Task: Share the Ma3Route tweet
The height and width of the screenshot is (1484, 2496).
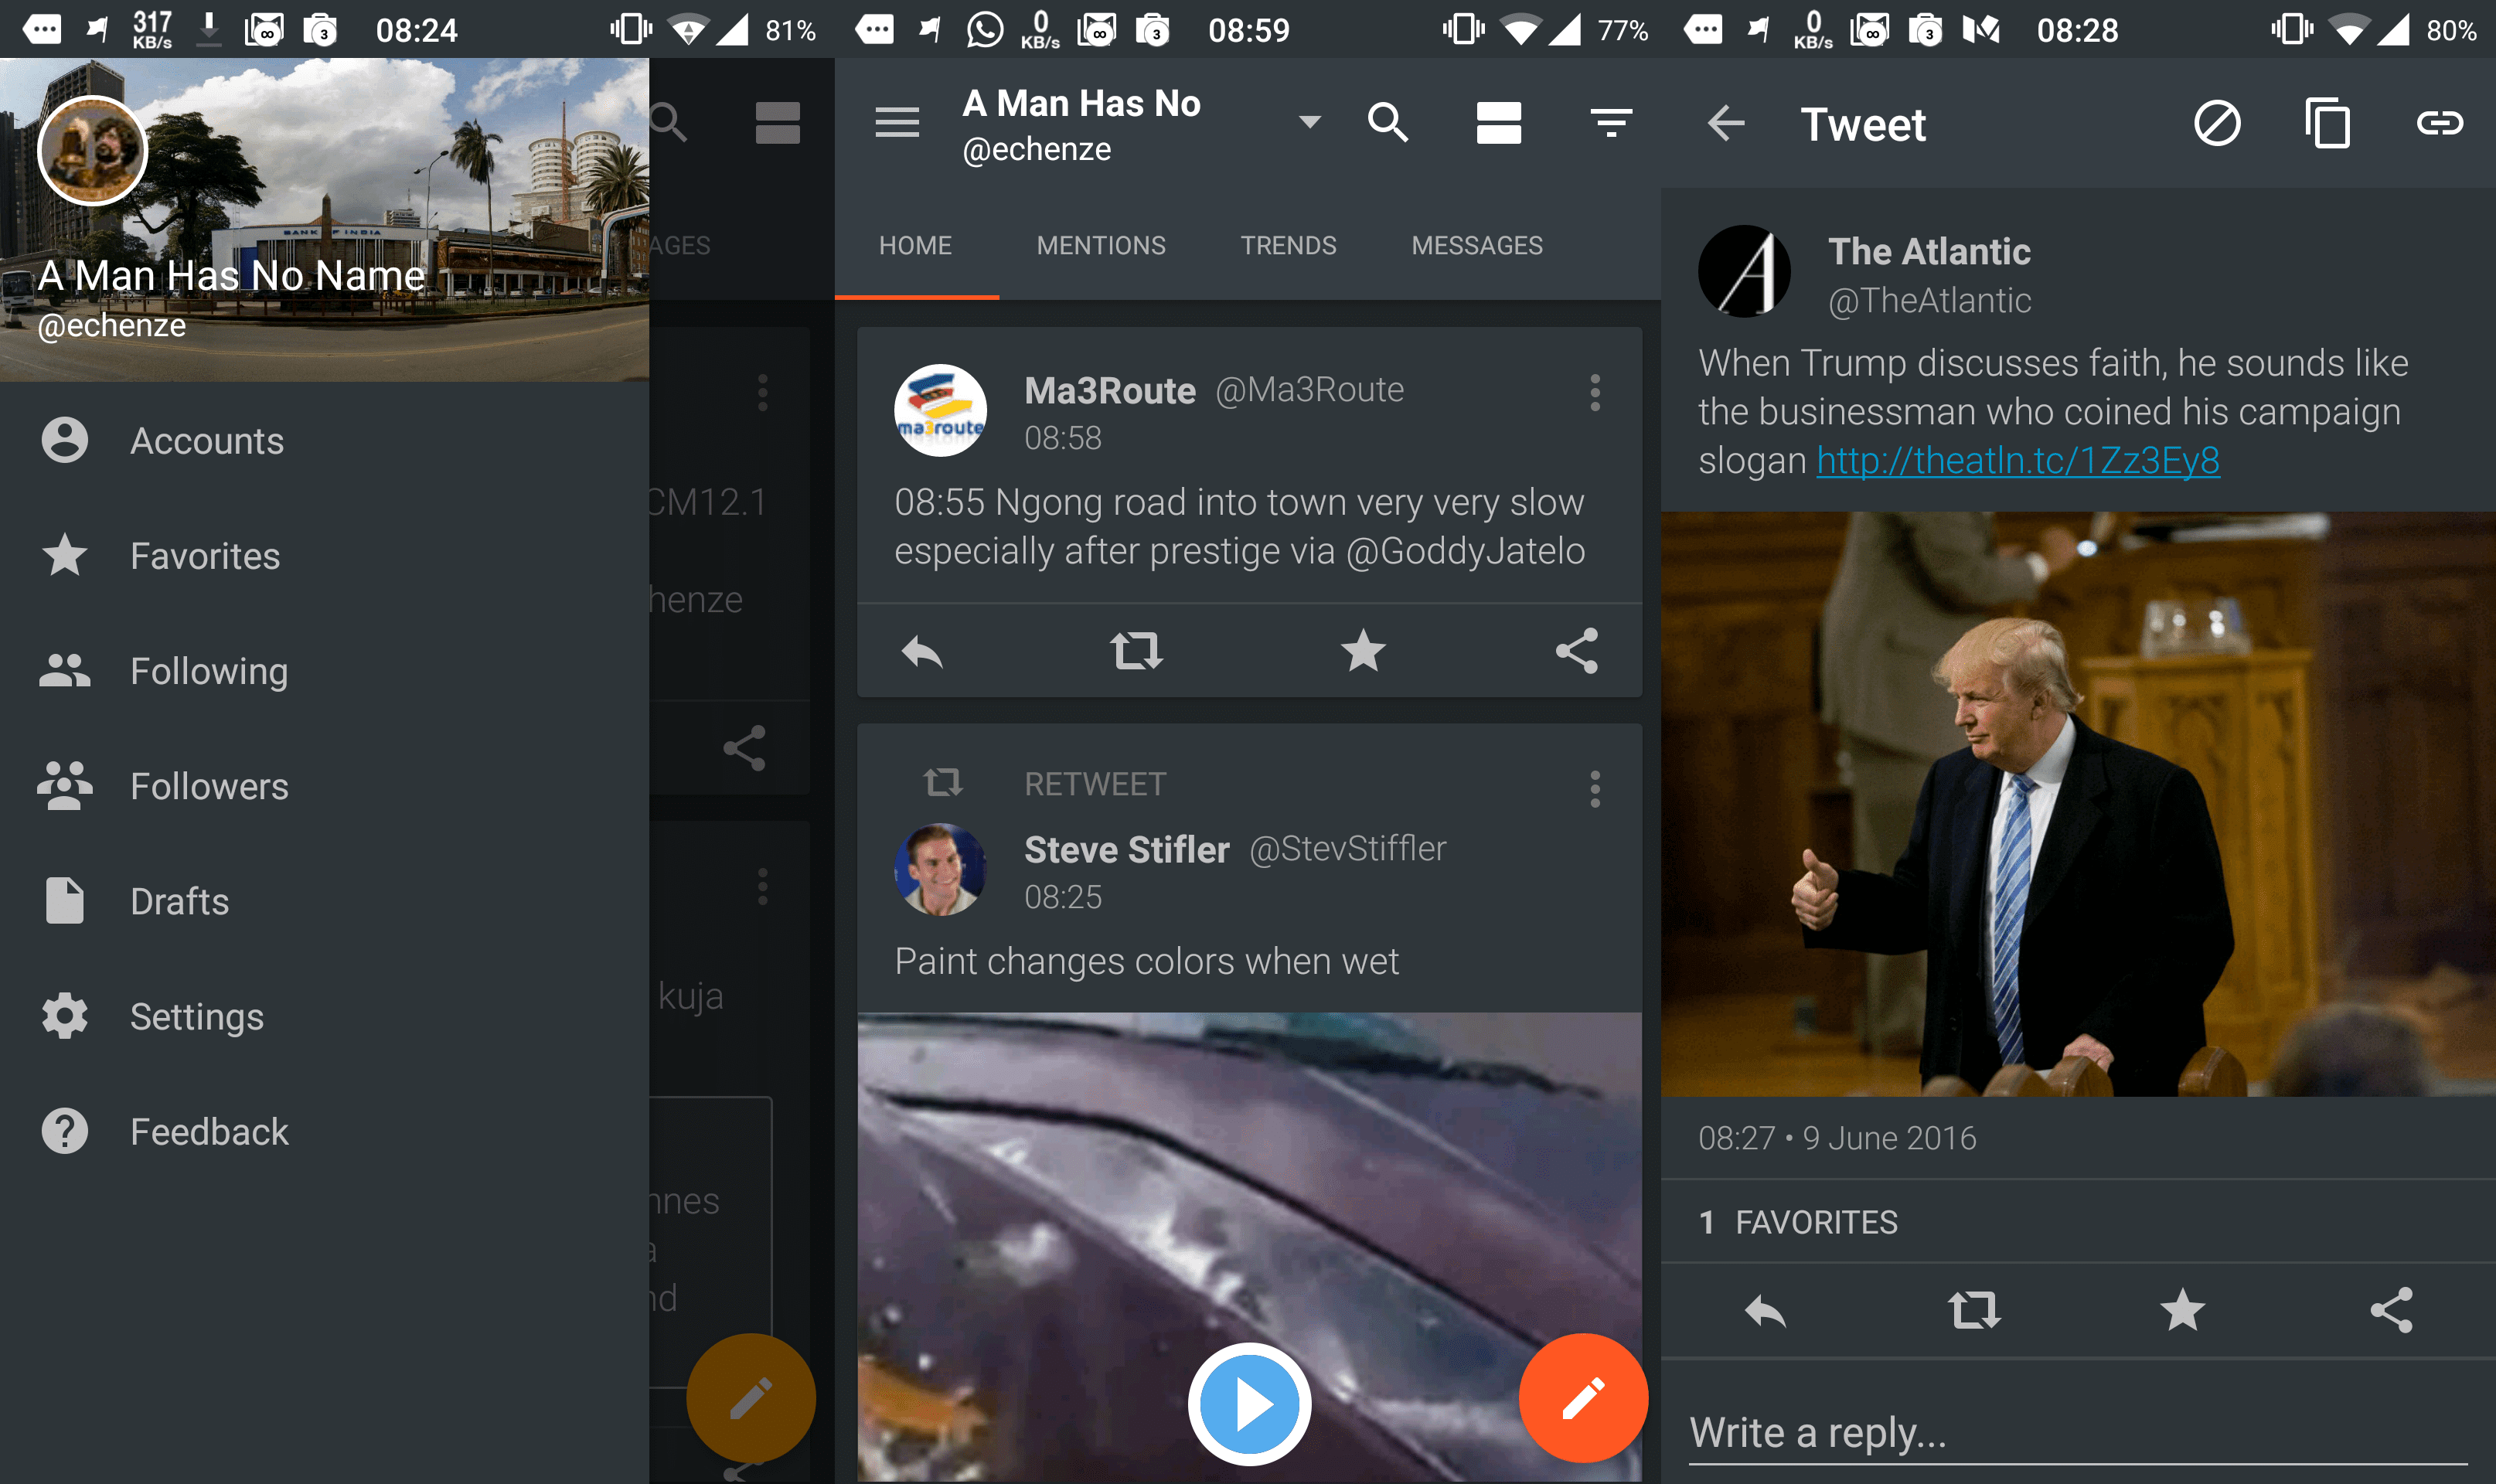Action: pyautogui.click(x=1577, y=651)
